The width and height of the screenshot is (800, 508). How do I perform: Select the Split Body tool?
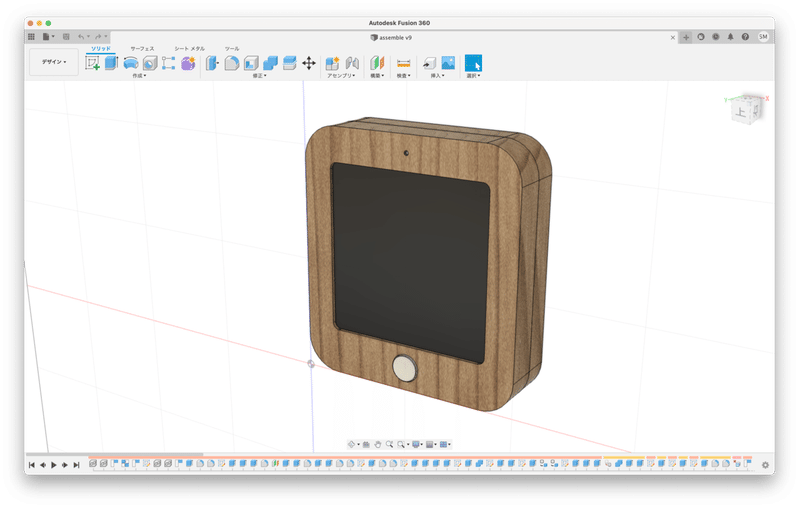pyautogui.click(x=289, y=63)
